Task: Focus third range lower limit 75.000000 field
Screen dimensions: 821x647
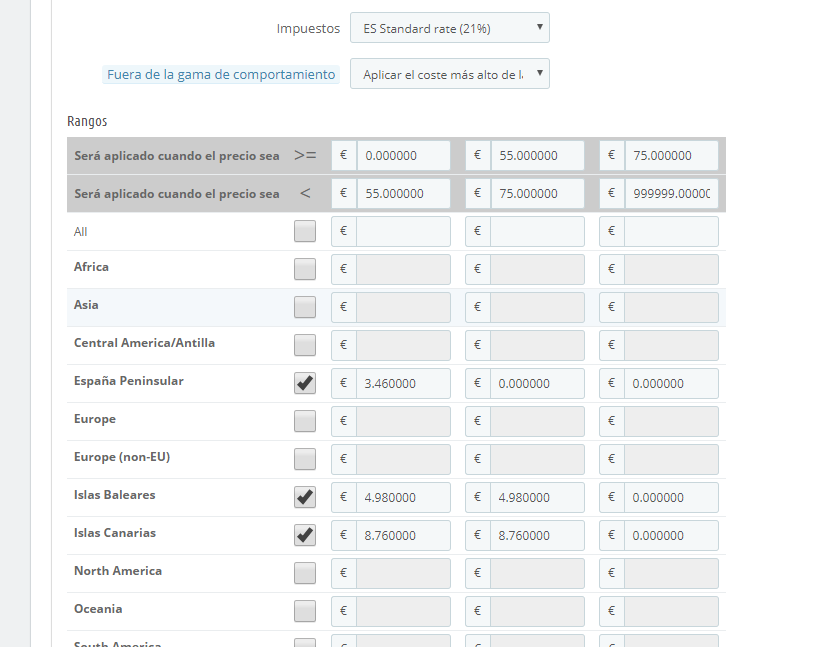Action: click(x=671, y=156)
